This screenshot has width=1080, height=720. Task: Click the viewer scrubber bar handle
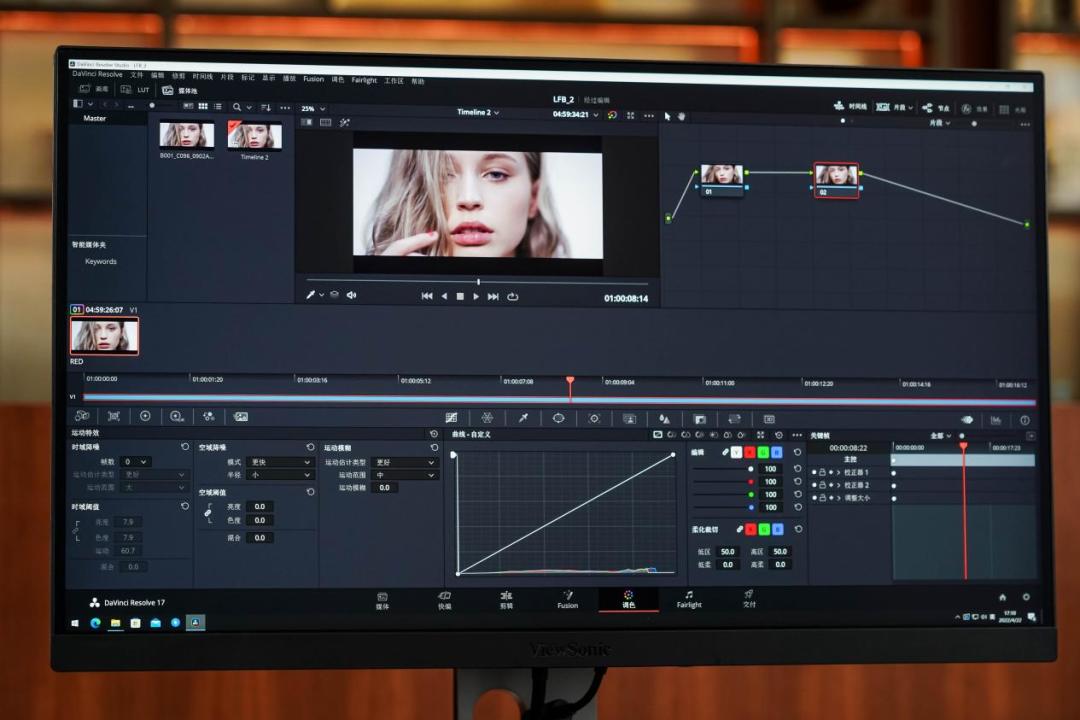pos(478,282)
